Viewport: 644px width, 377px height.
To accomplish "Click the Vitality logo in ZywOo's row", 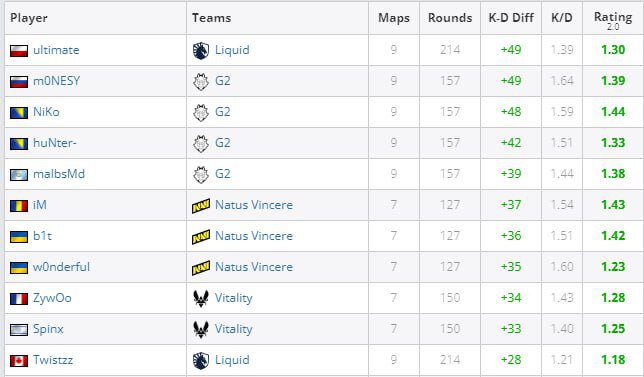I will [x=201, y=298].
